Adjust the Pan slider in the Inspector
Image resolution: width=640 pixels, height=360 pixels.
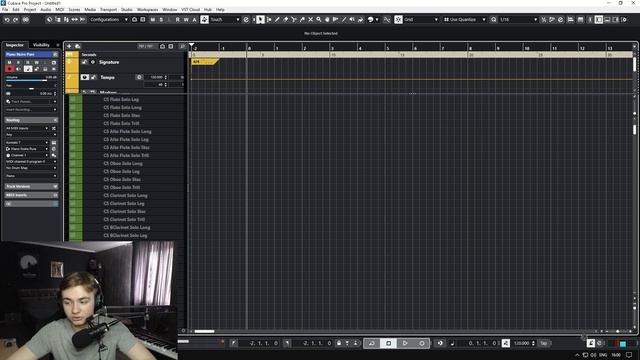[x=31, y=89]
